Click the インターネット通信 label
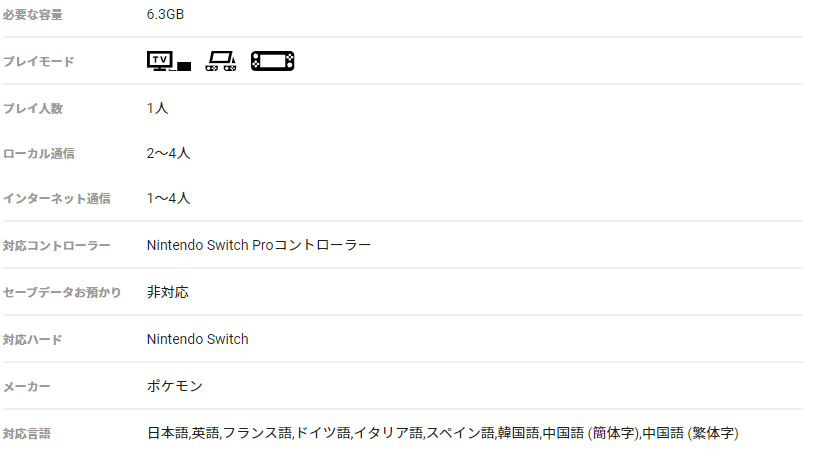 (x=57, y=198)
